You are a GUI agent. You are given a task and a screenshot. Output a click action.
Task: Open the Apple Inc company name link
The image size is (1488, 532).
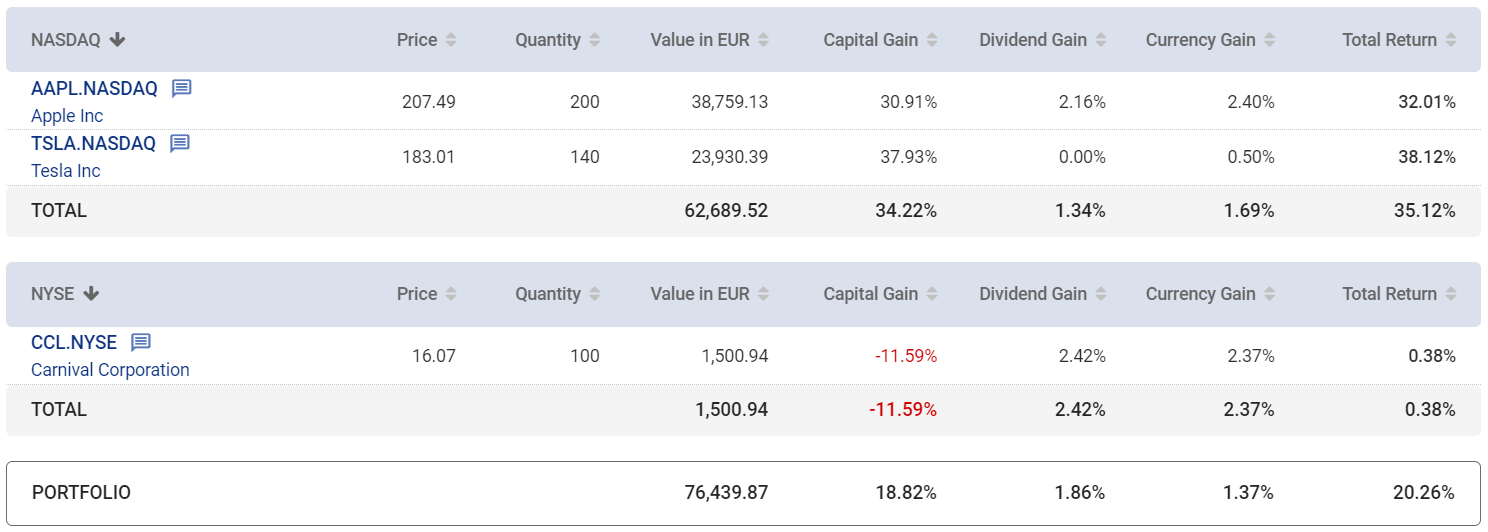67,116
